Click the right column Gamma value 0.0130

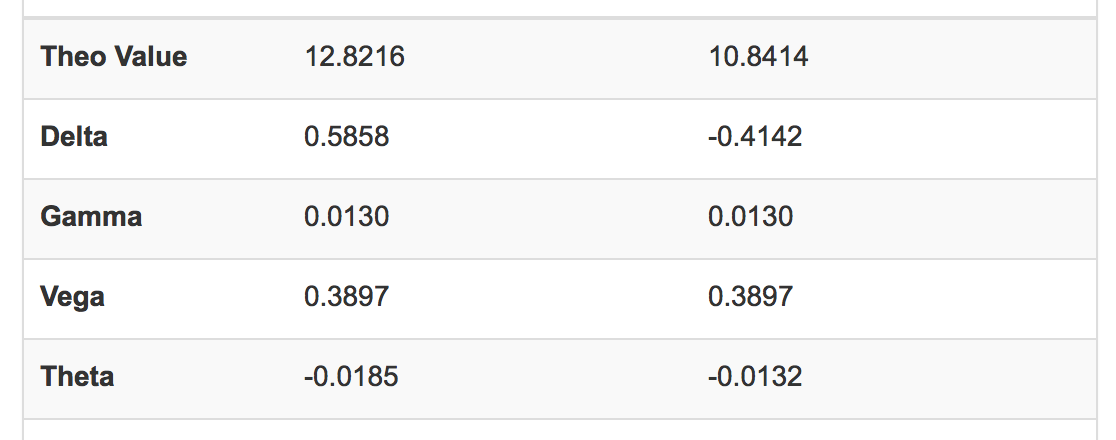(x=751, y=217)
